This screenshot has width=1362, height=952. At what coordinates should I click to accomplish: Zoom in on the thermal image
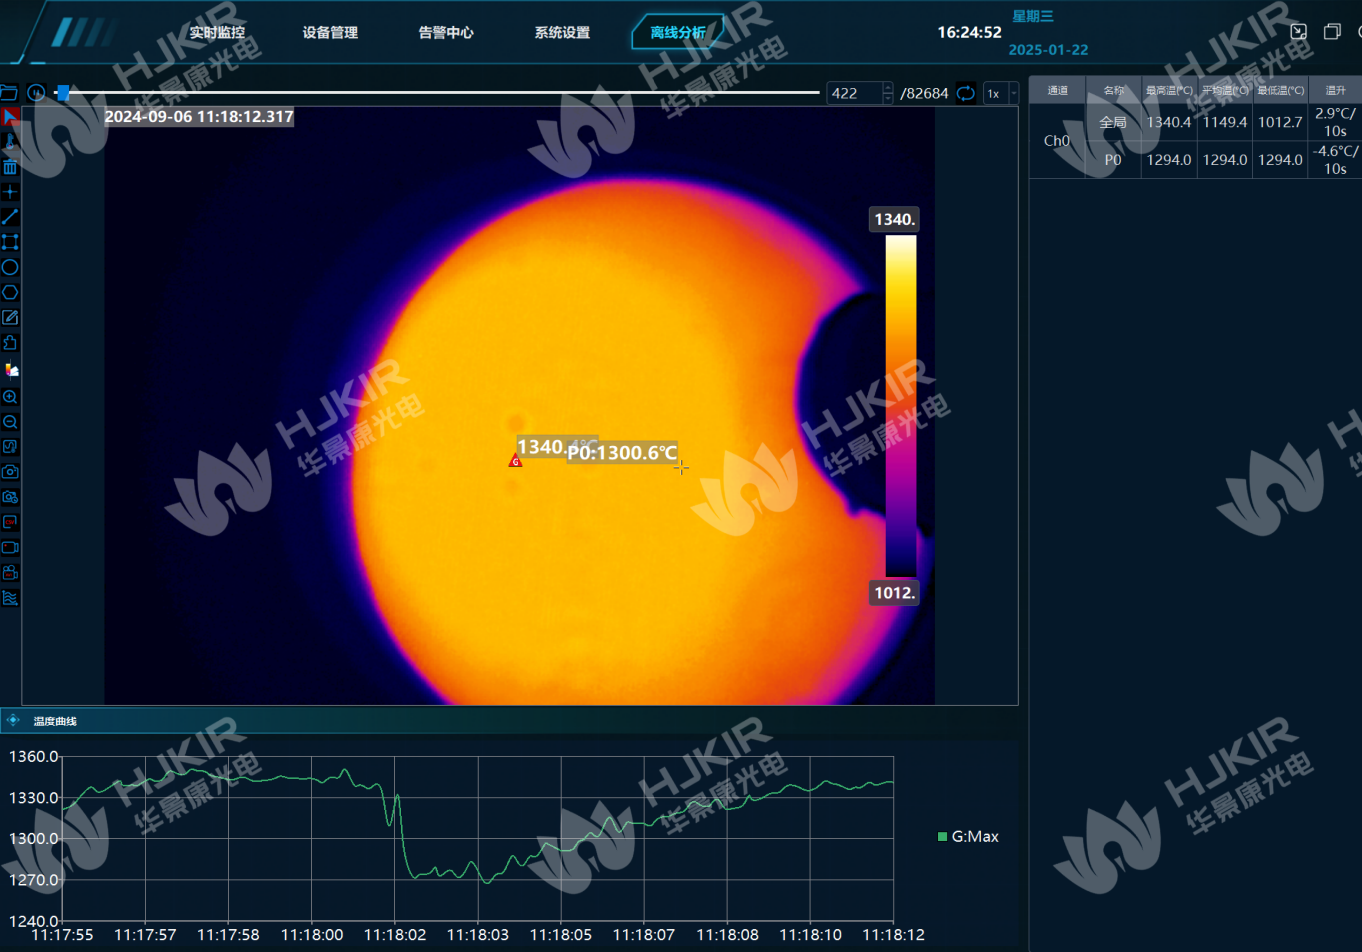pos(10,397)
